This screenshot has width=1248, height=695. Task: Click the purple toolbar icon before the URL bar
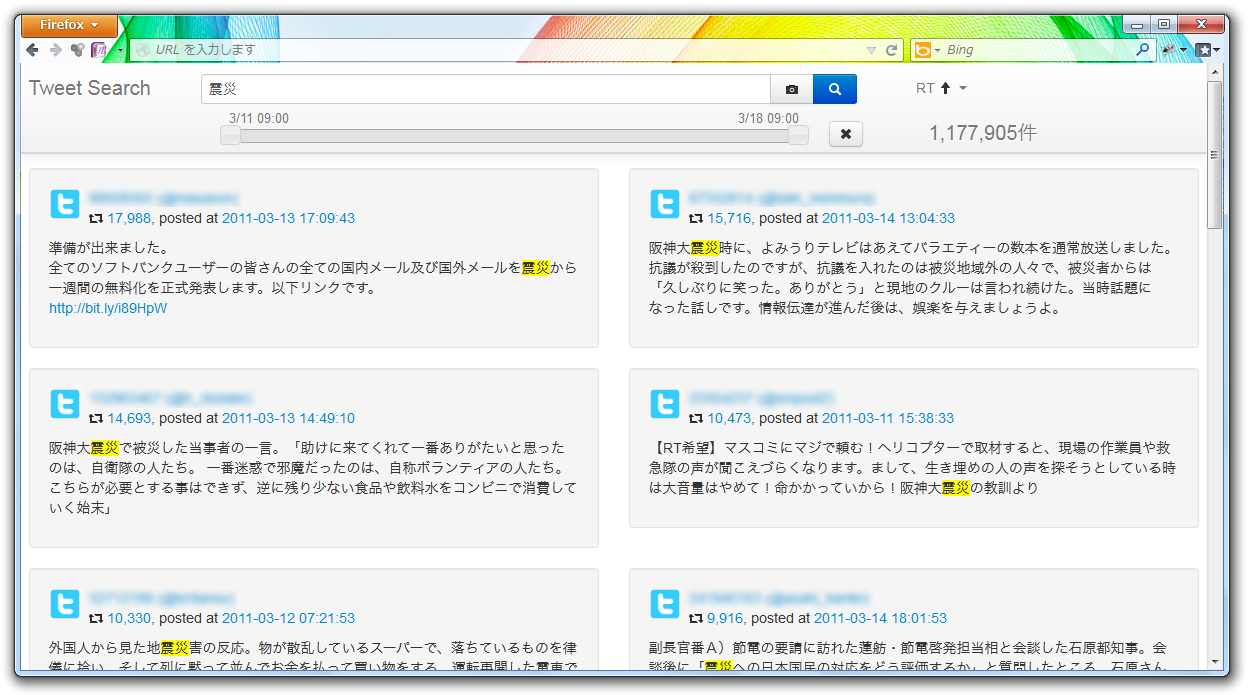pyautogui.click(x=99, y=50)
